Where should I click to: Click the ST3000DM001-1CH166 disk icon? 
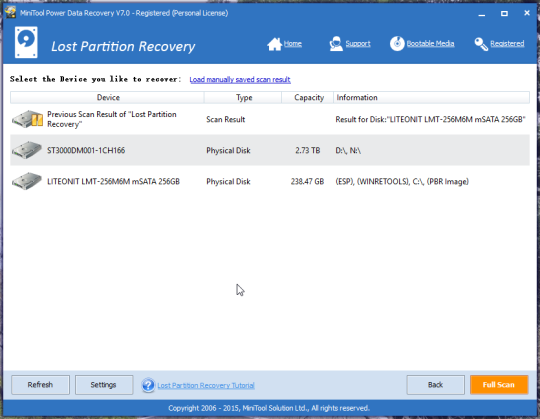pyautogui.click(x=27, y=150)
